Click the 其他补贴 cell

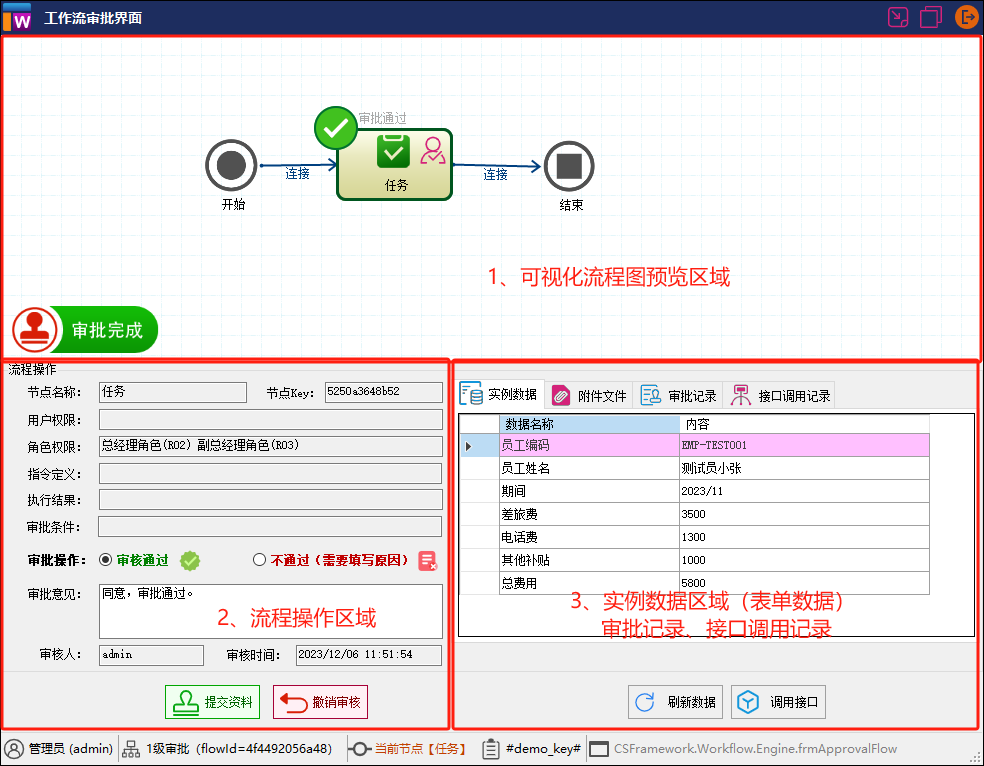coord(589,560)
